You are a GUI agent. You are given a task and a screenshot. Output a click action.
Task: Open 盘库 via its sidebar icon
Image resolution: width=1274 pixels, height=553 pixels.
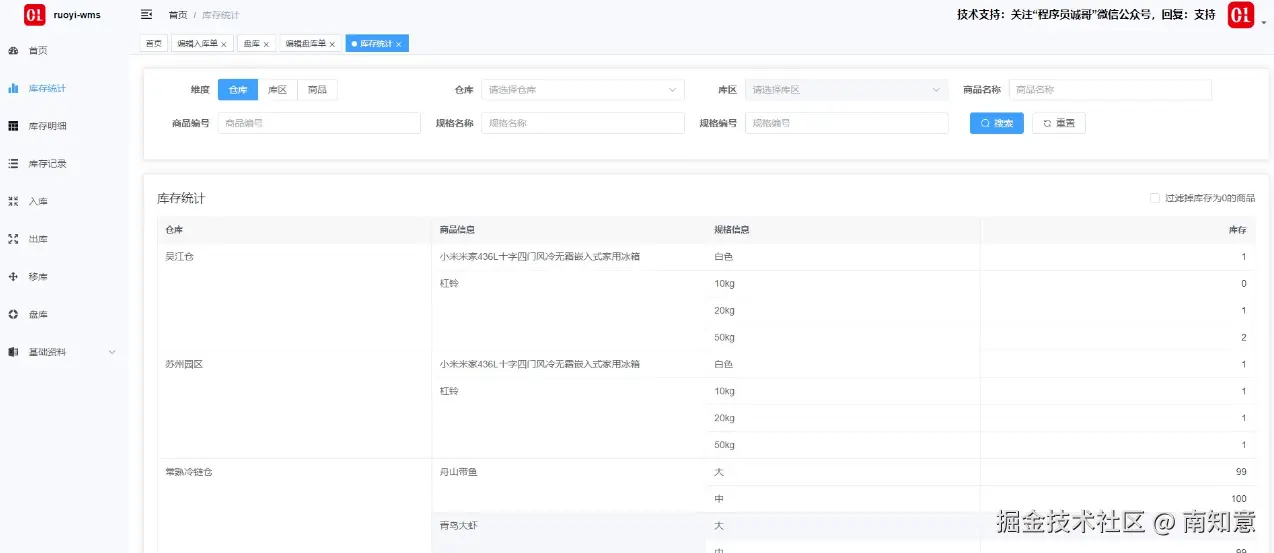coord(13,314)
